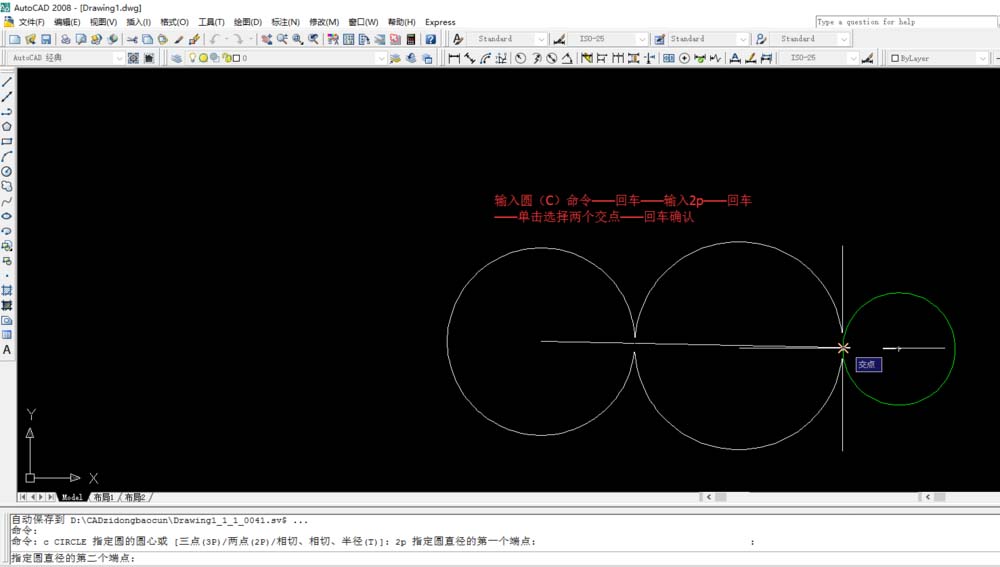Image resolution: width=1000 pixels, height=567 pixels.
Task: Open the multileader style Standard dropdown
Action: [x=844, y=40]
